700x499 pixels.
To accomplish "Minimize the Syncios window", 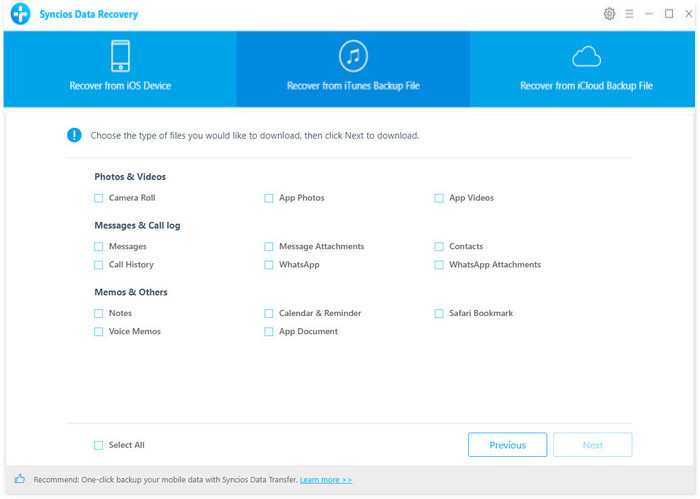I will click(x=649, y=14).
